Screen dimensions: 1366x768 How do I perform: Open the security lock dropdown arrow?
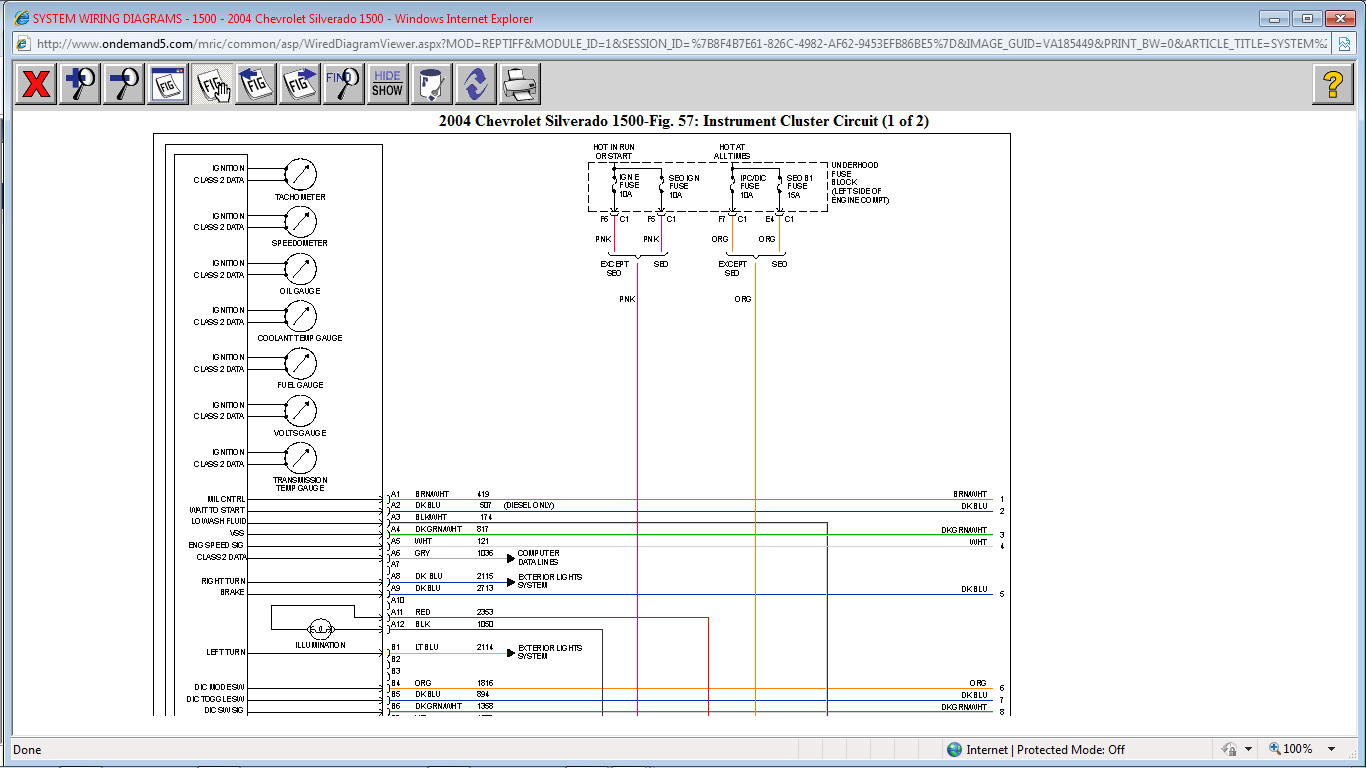point(1248,749)
